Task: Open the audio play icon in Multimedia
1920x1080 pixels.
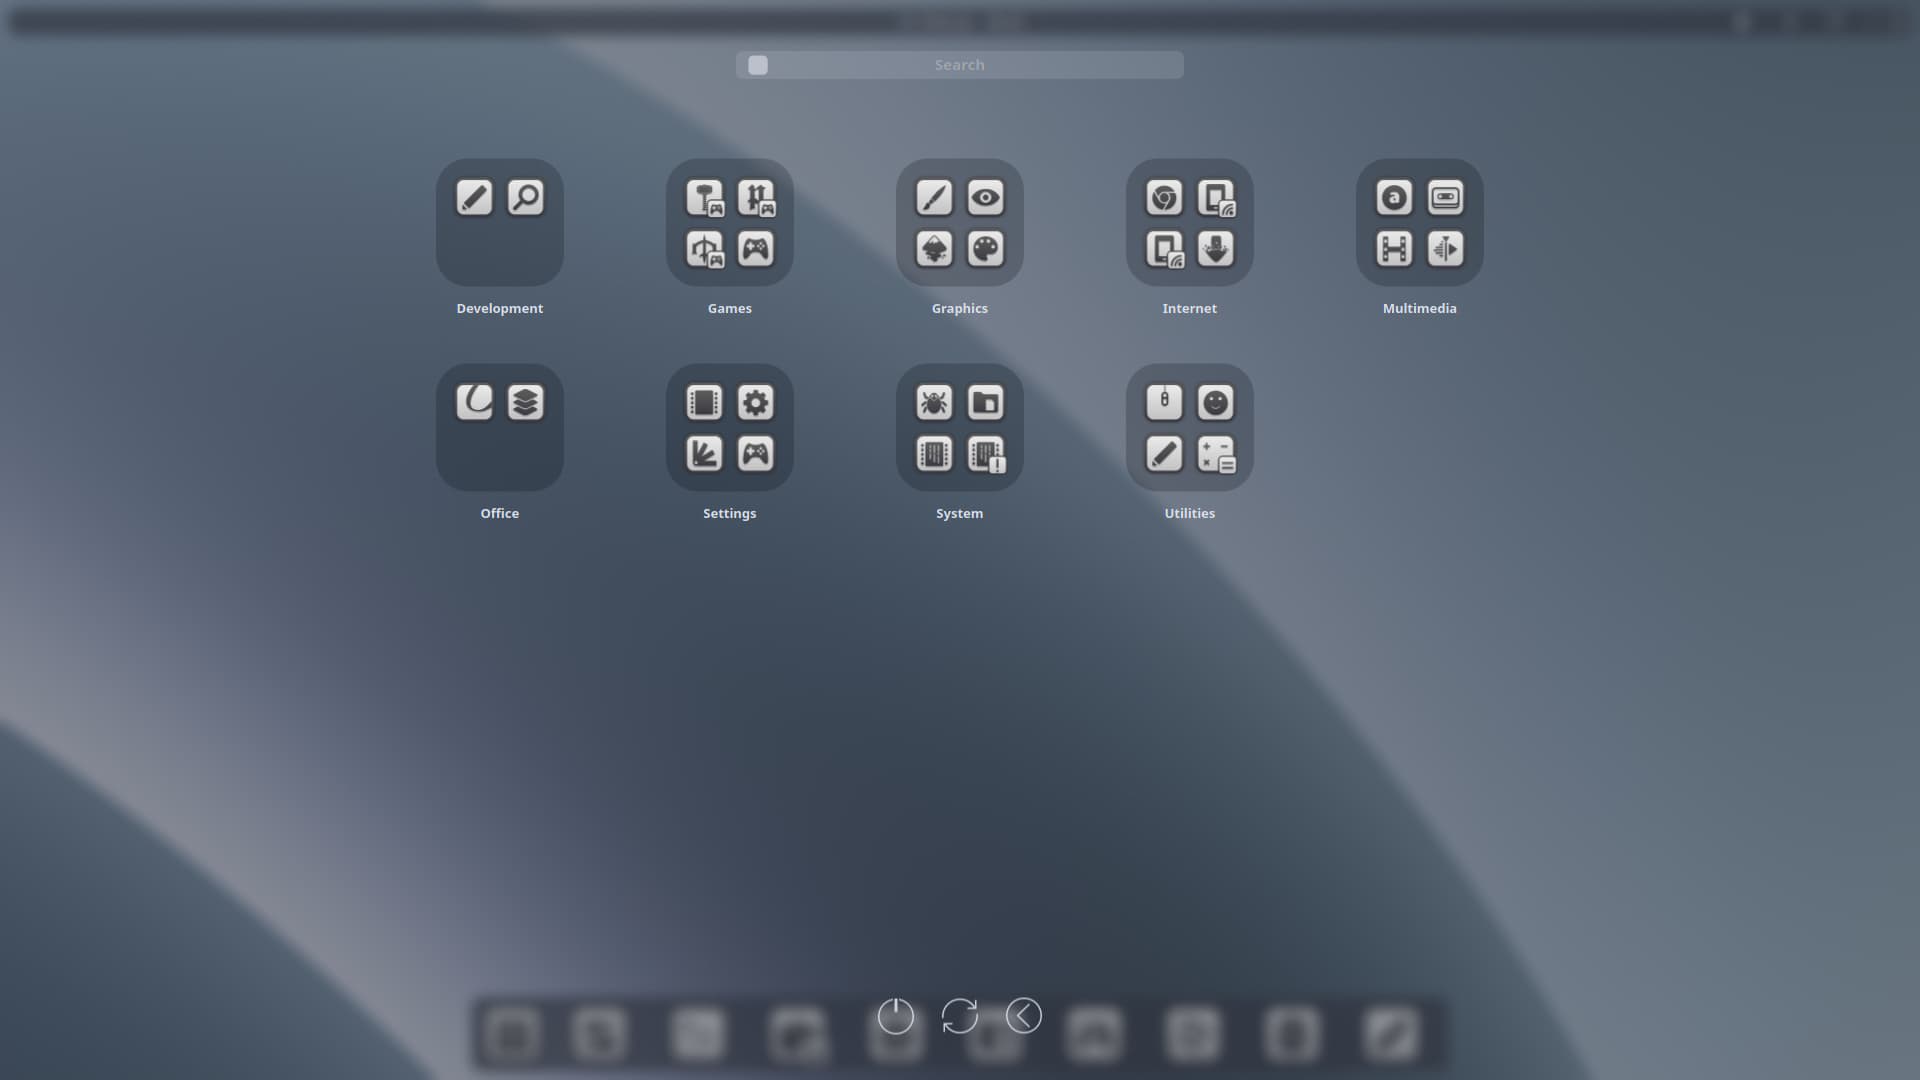Action: [x=1446, y=249]
